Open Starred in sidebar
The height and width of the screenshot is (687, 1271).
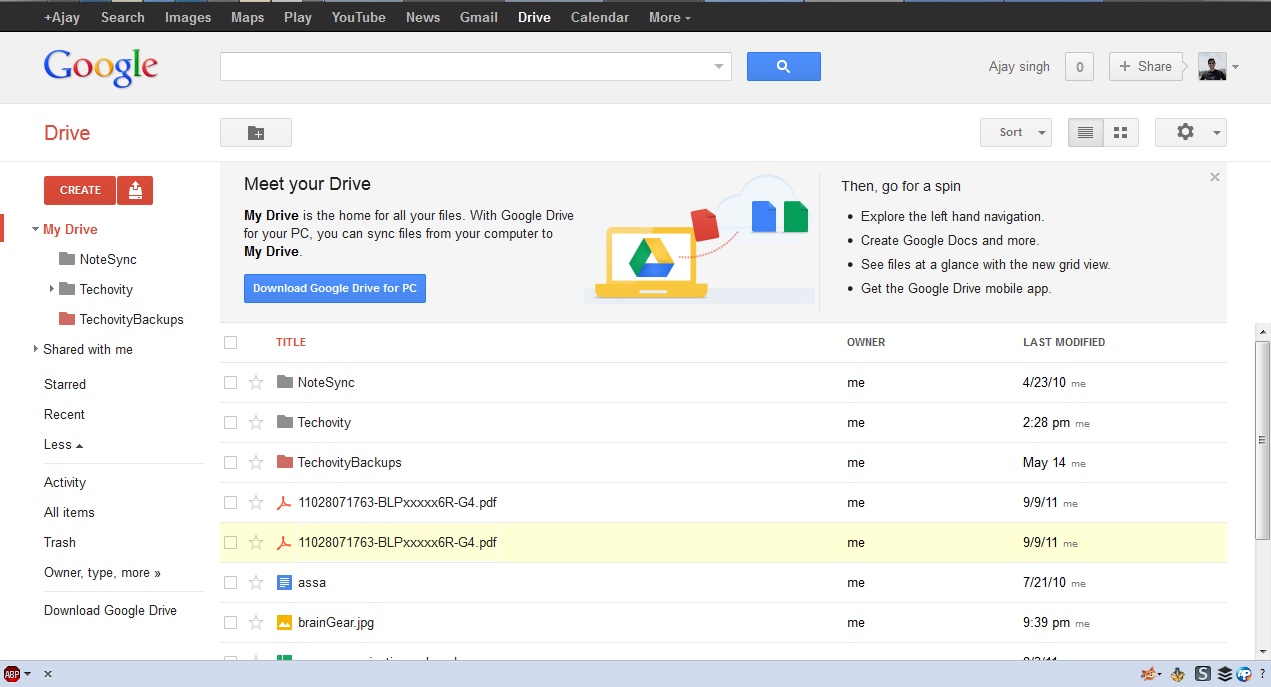[x=65, y=384]
